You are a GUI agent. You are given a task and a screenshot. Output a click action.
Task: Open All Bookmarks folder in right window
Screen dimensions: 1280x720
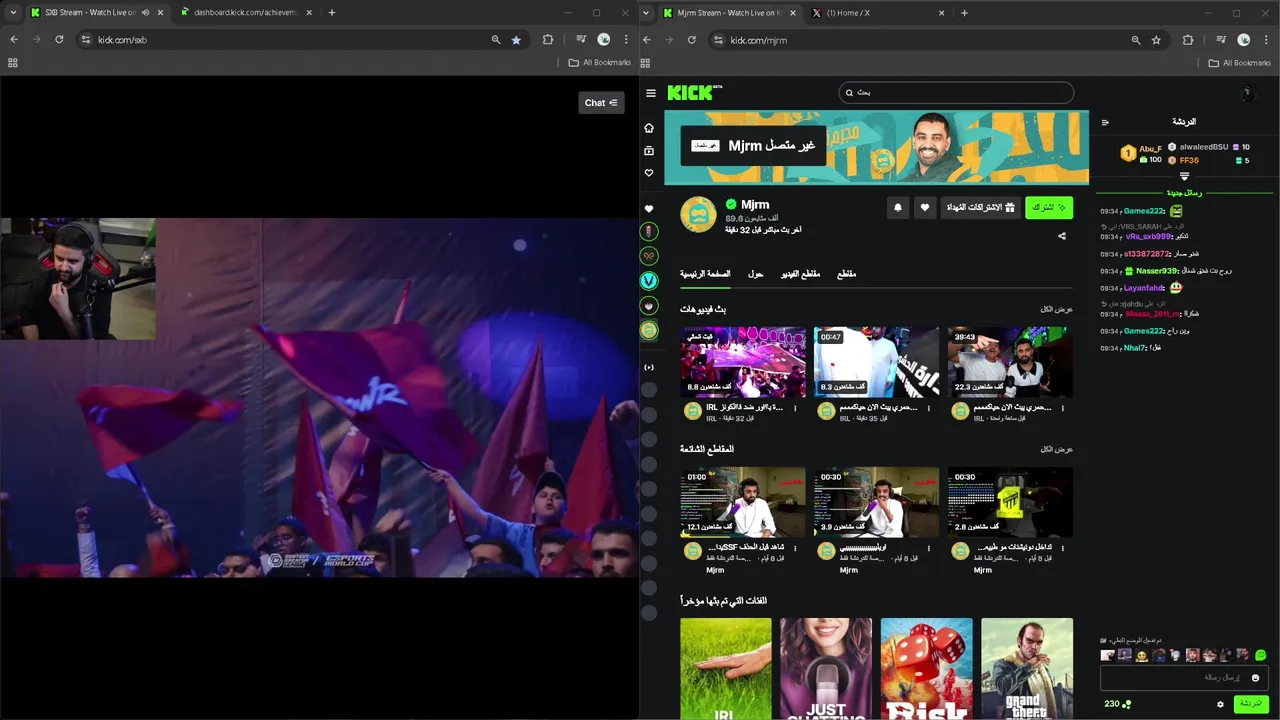point(1239,62)
